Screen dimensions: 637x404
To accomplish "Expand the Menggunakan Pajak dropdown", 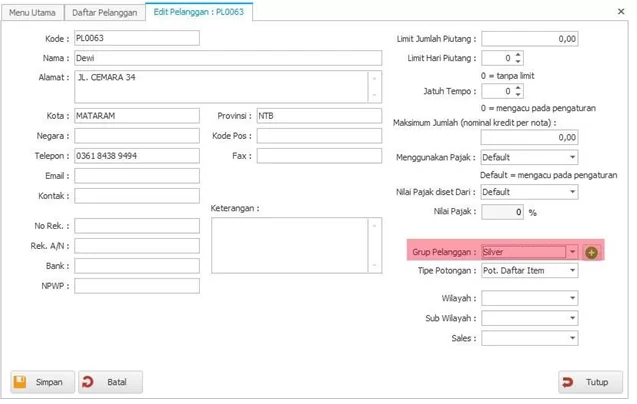I will click(x=572, y=158).
